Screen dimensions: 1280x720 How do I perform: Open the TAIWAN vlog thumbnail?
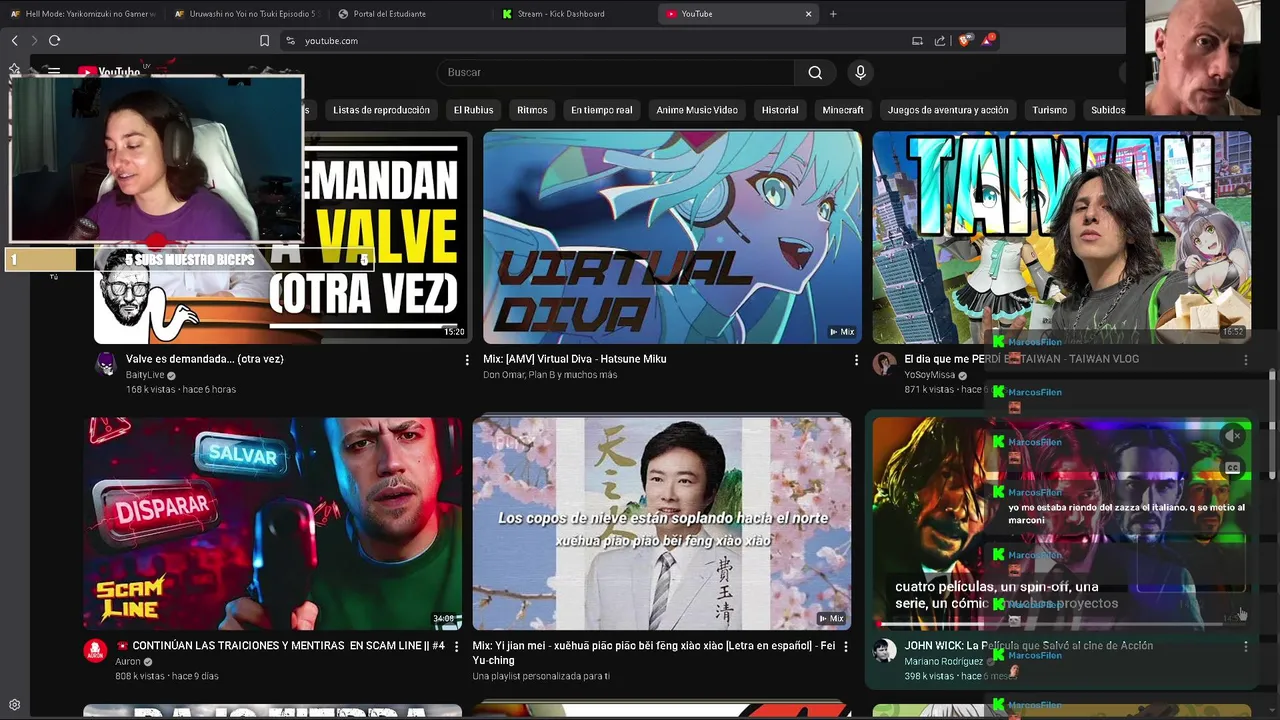pos(1062,238)
